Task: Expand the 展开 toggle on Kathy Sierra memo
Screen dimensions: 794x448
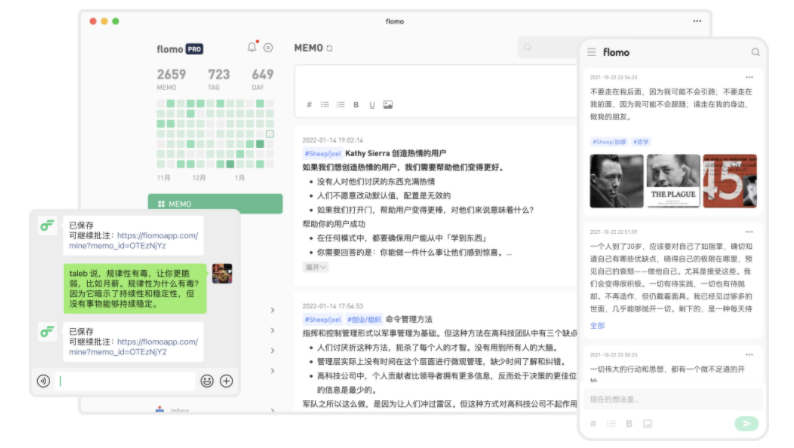Action: tap(315, 267)
